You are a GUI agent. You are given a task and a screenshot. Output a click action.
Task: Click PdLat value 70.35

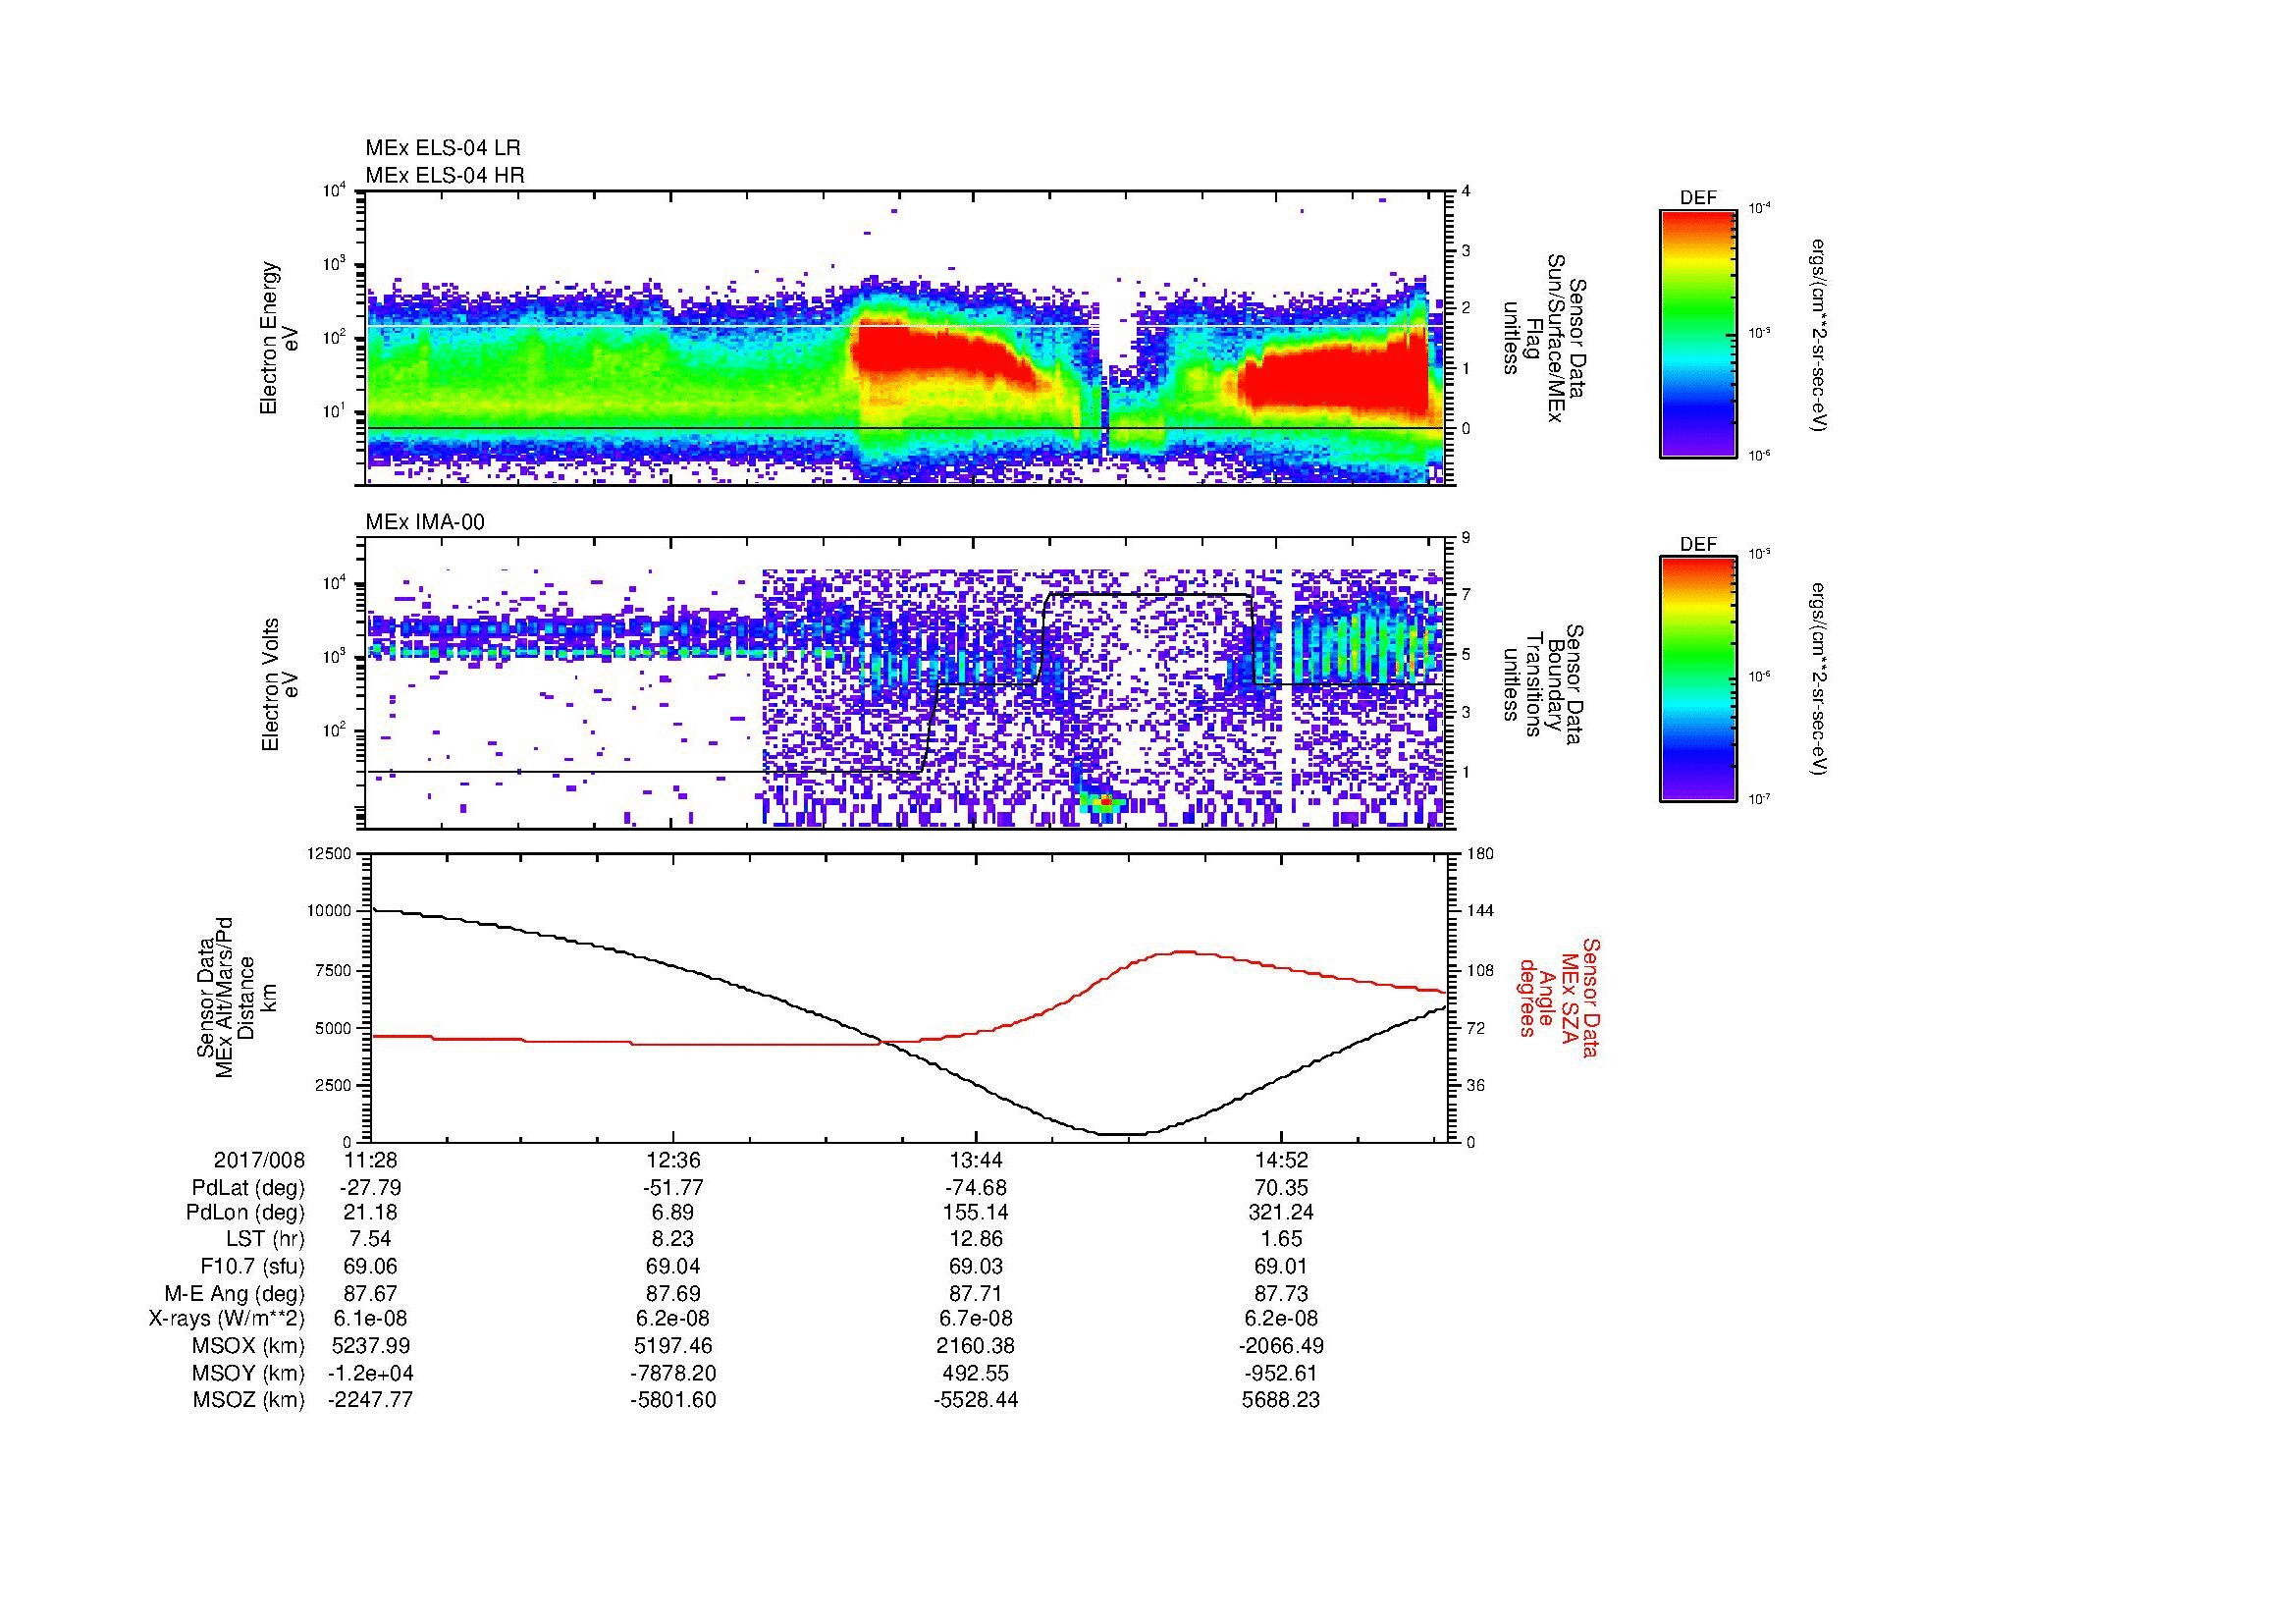[1281, 1188]
